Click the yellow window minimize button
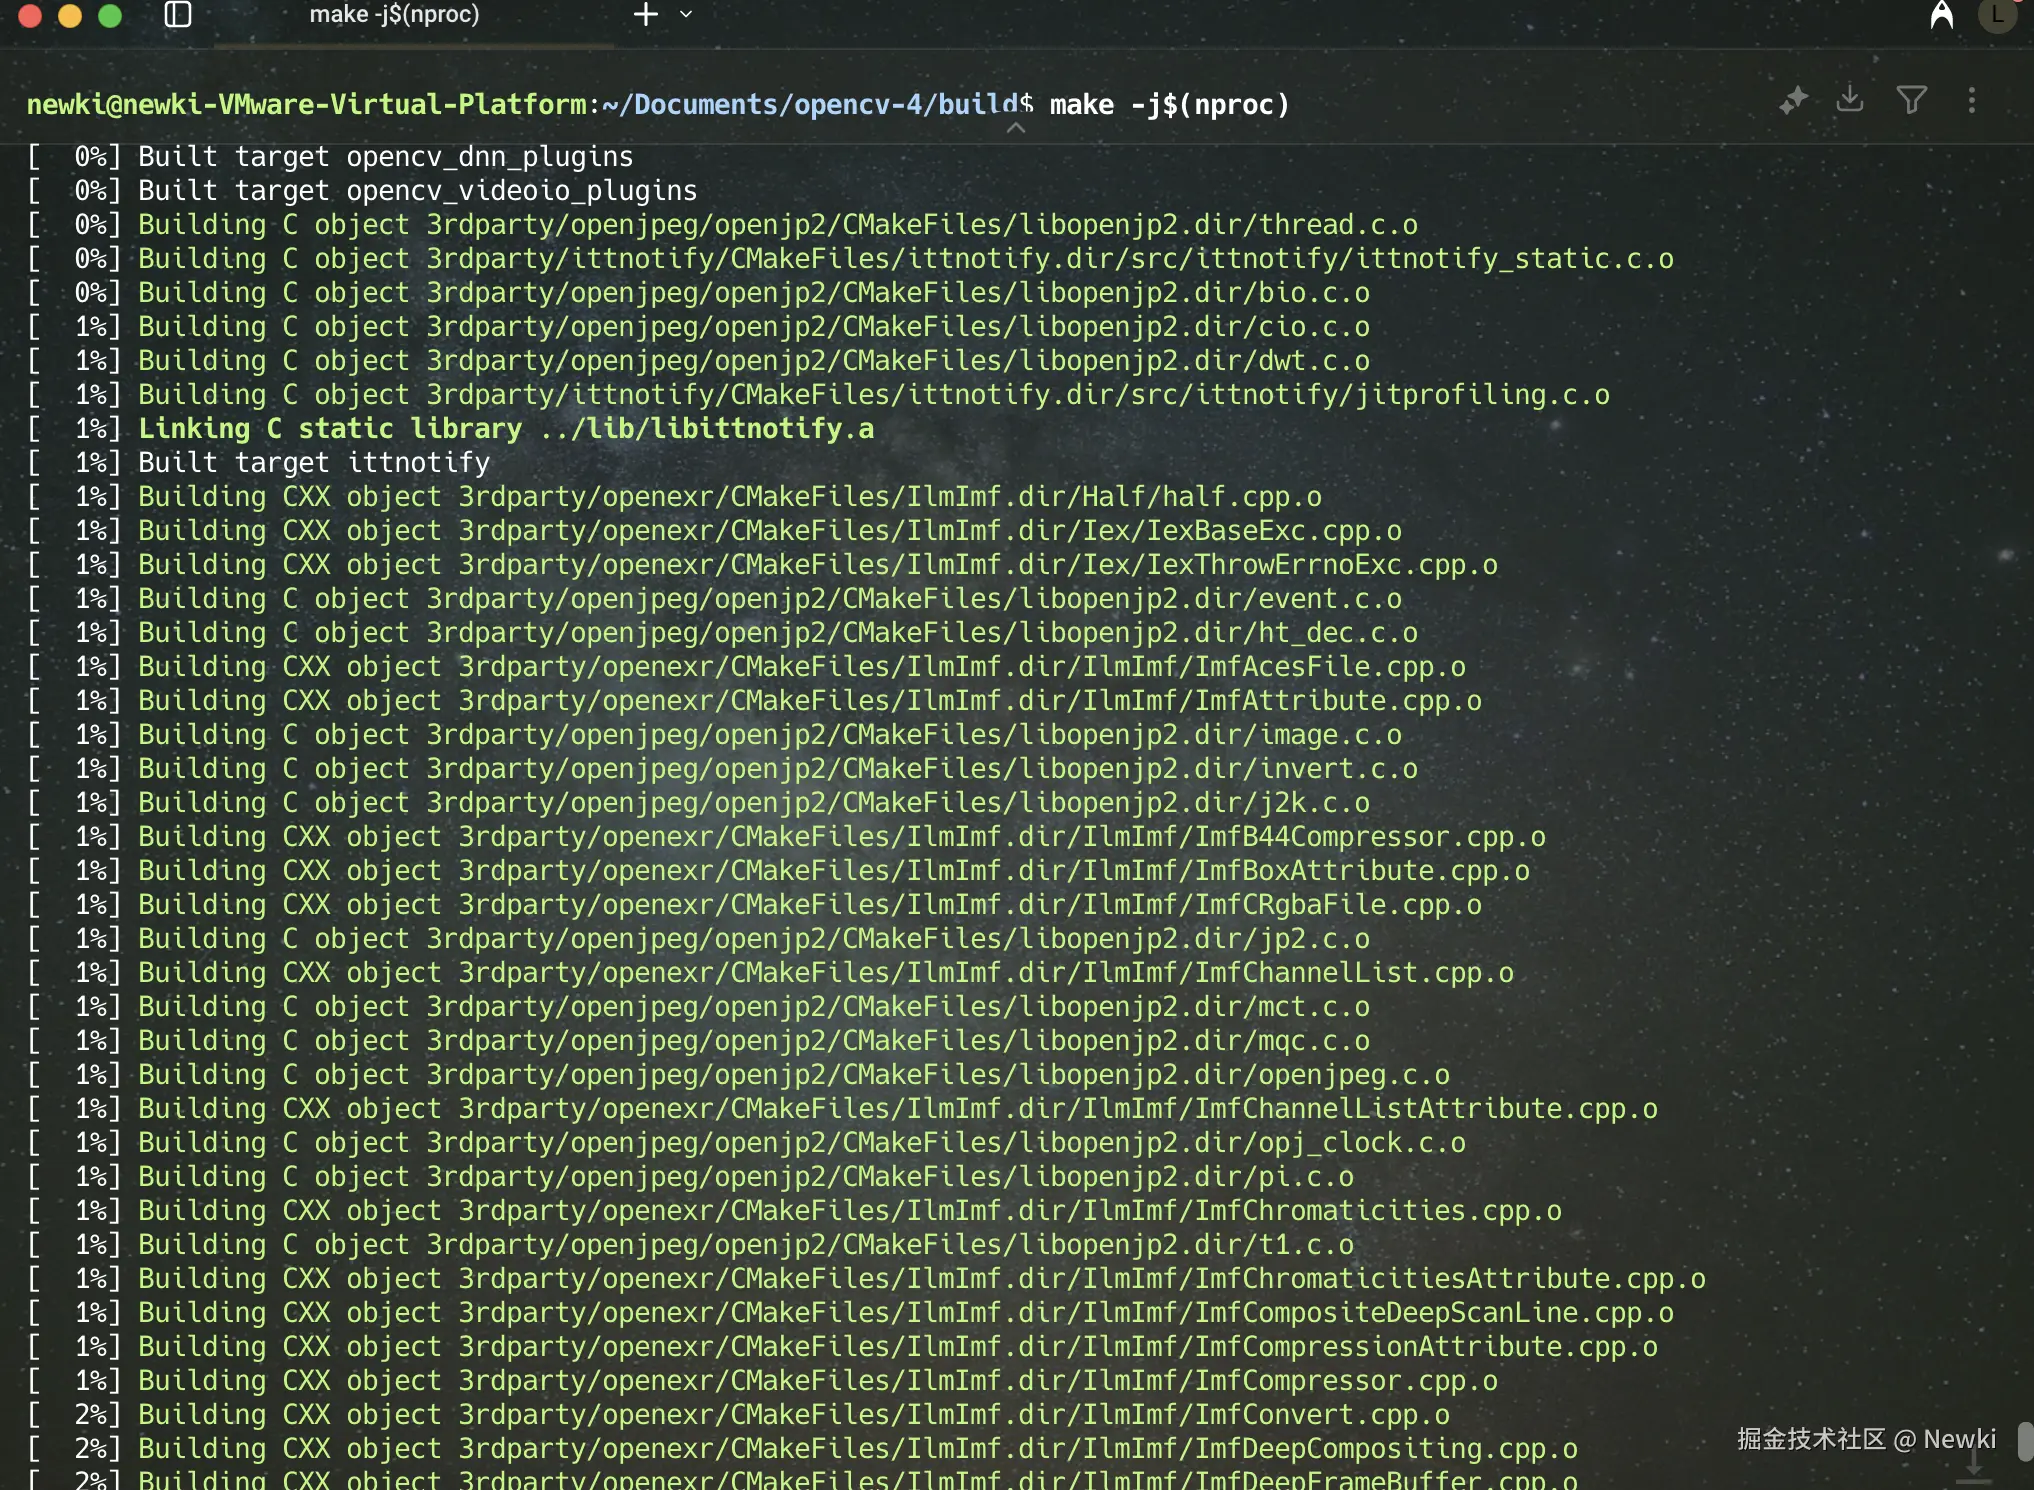2034x1490 pixels. click(x=70, y=15)
